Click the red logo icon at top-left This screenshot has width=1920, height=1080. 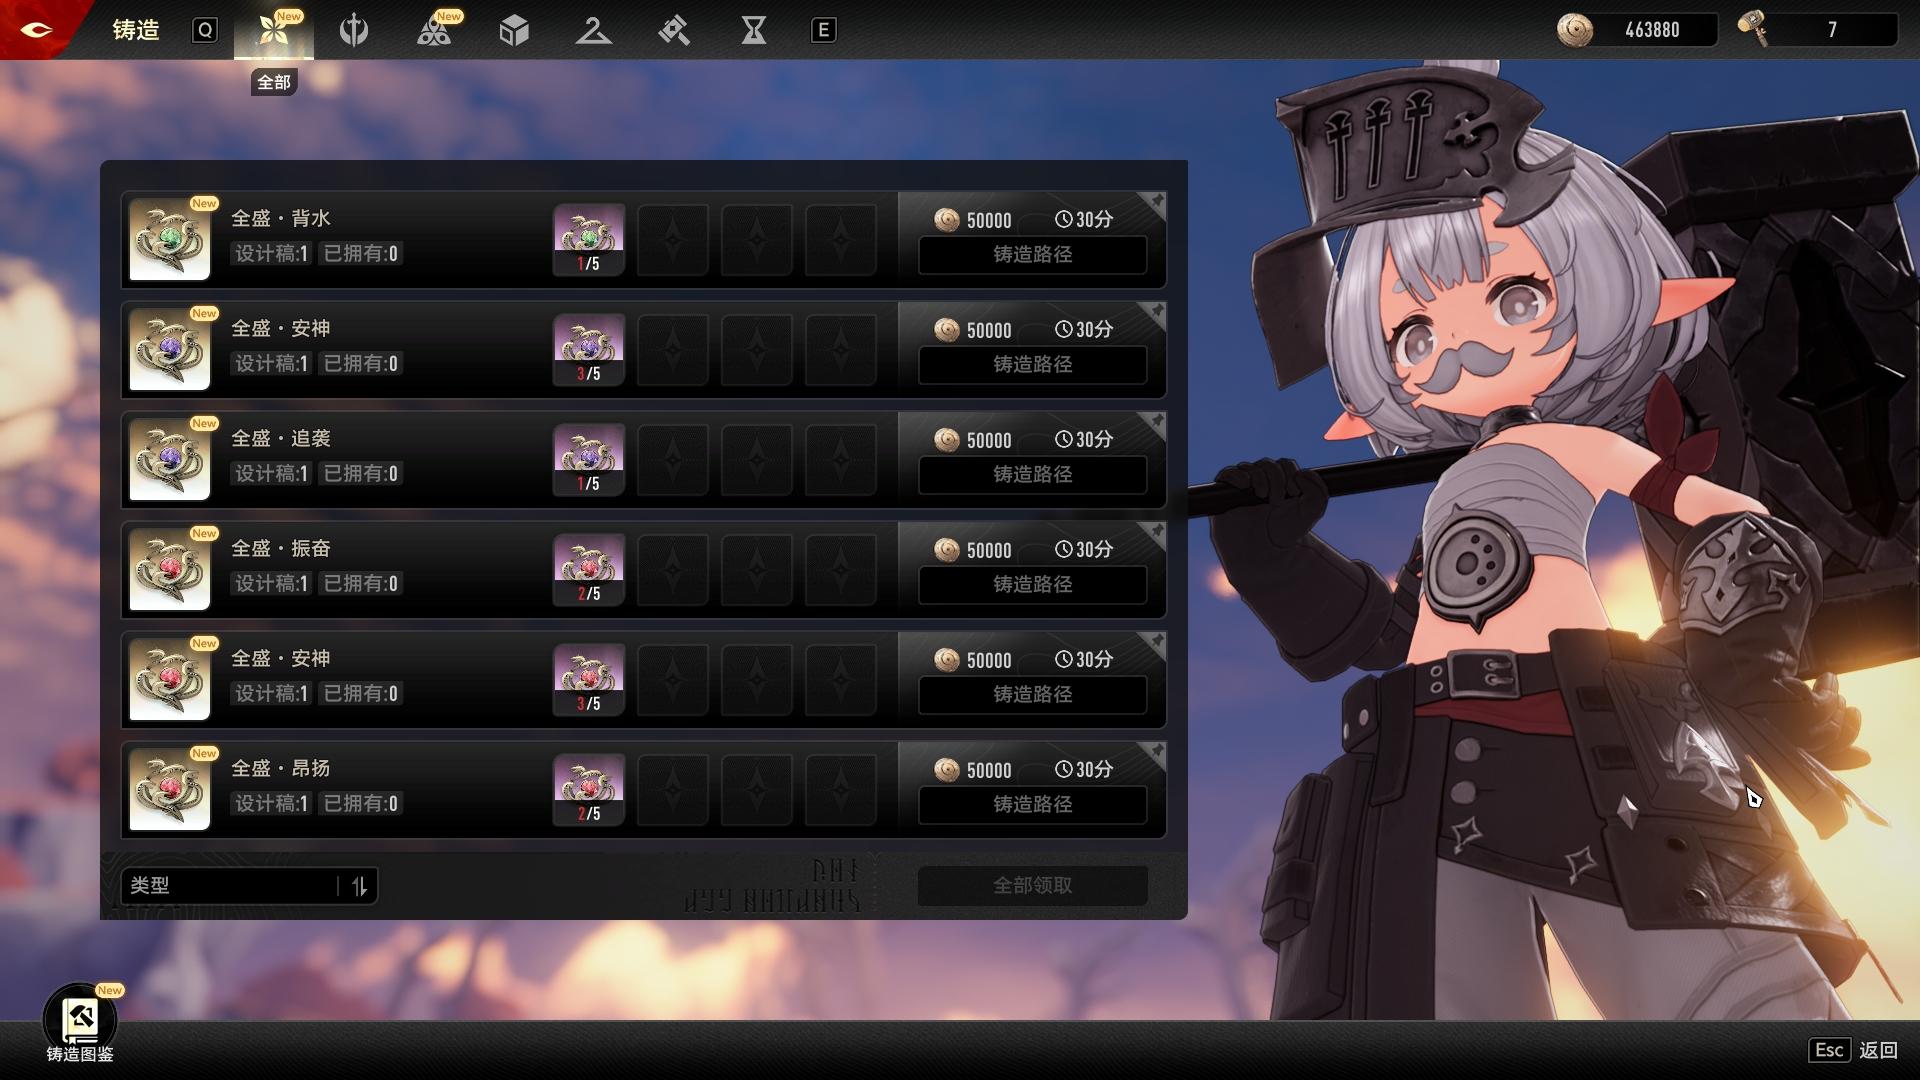tap(36, 29)
